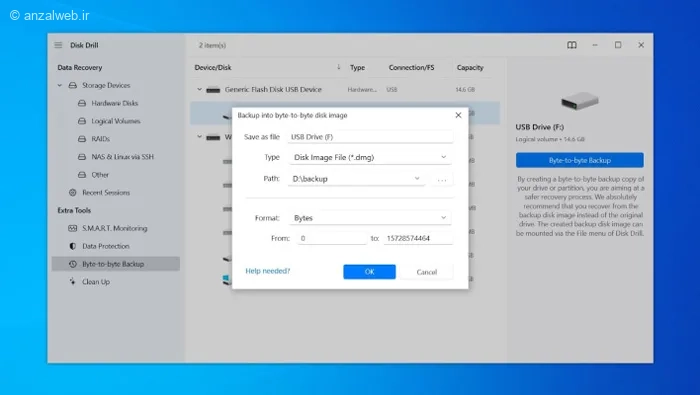This screenshot has height=395, width=700.
Task: Click the OK button in the dialog
Action: pos(369,272)
